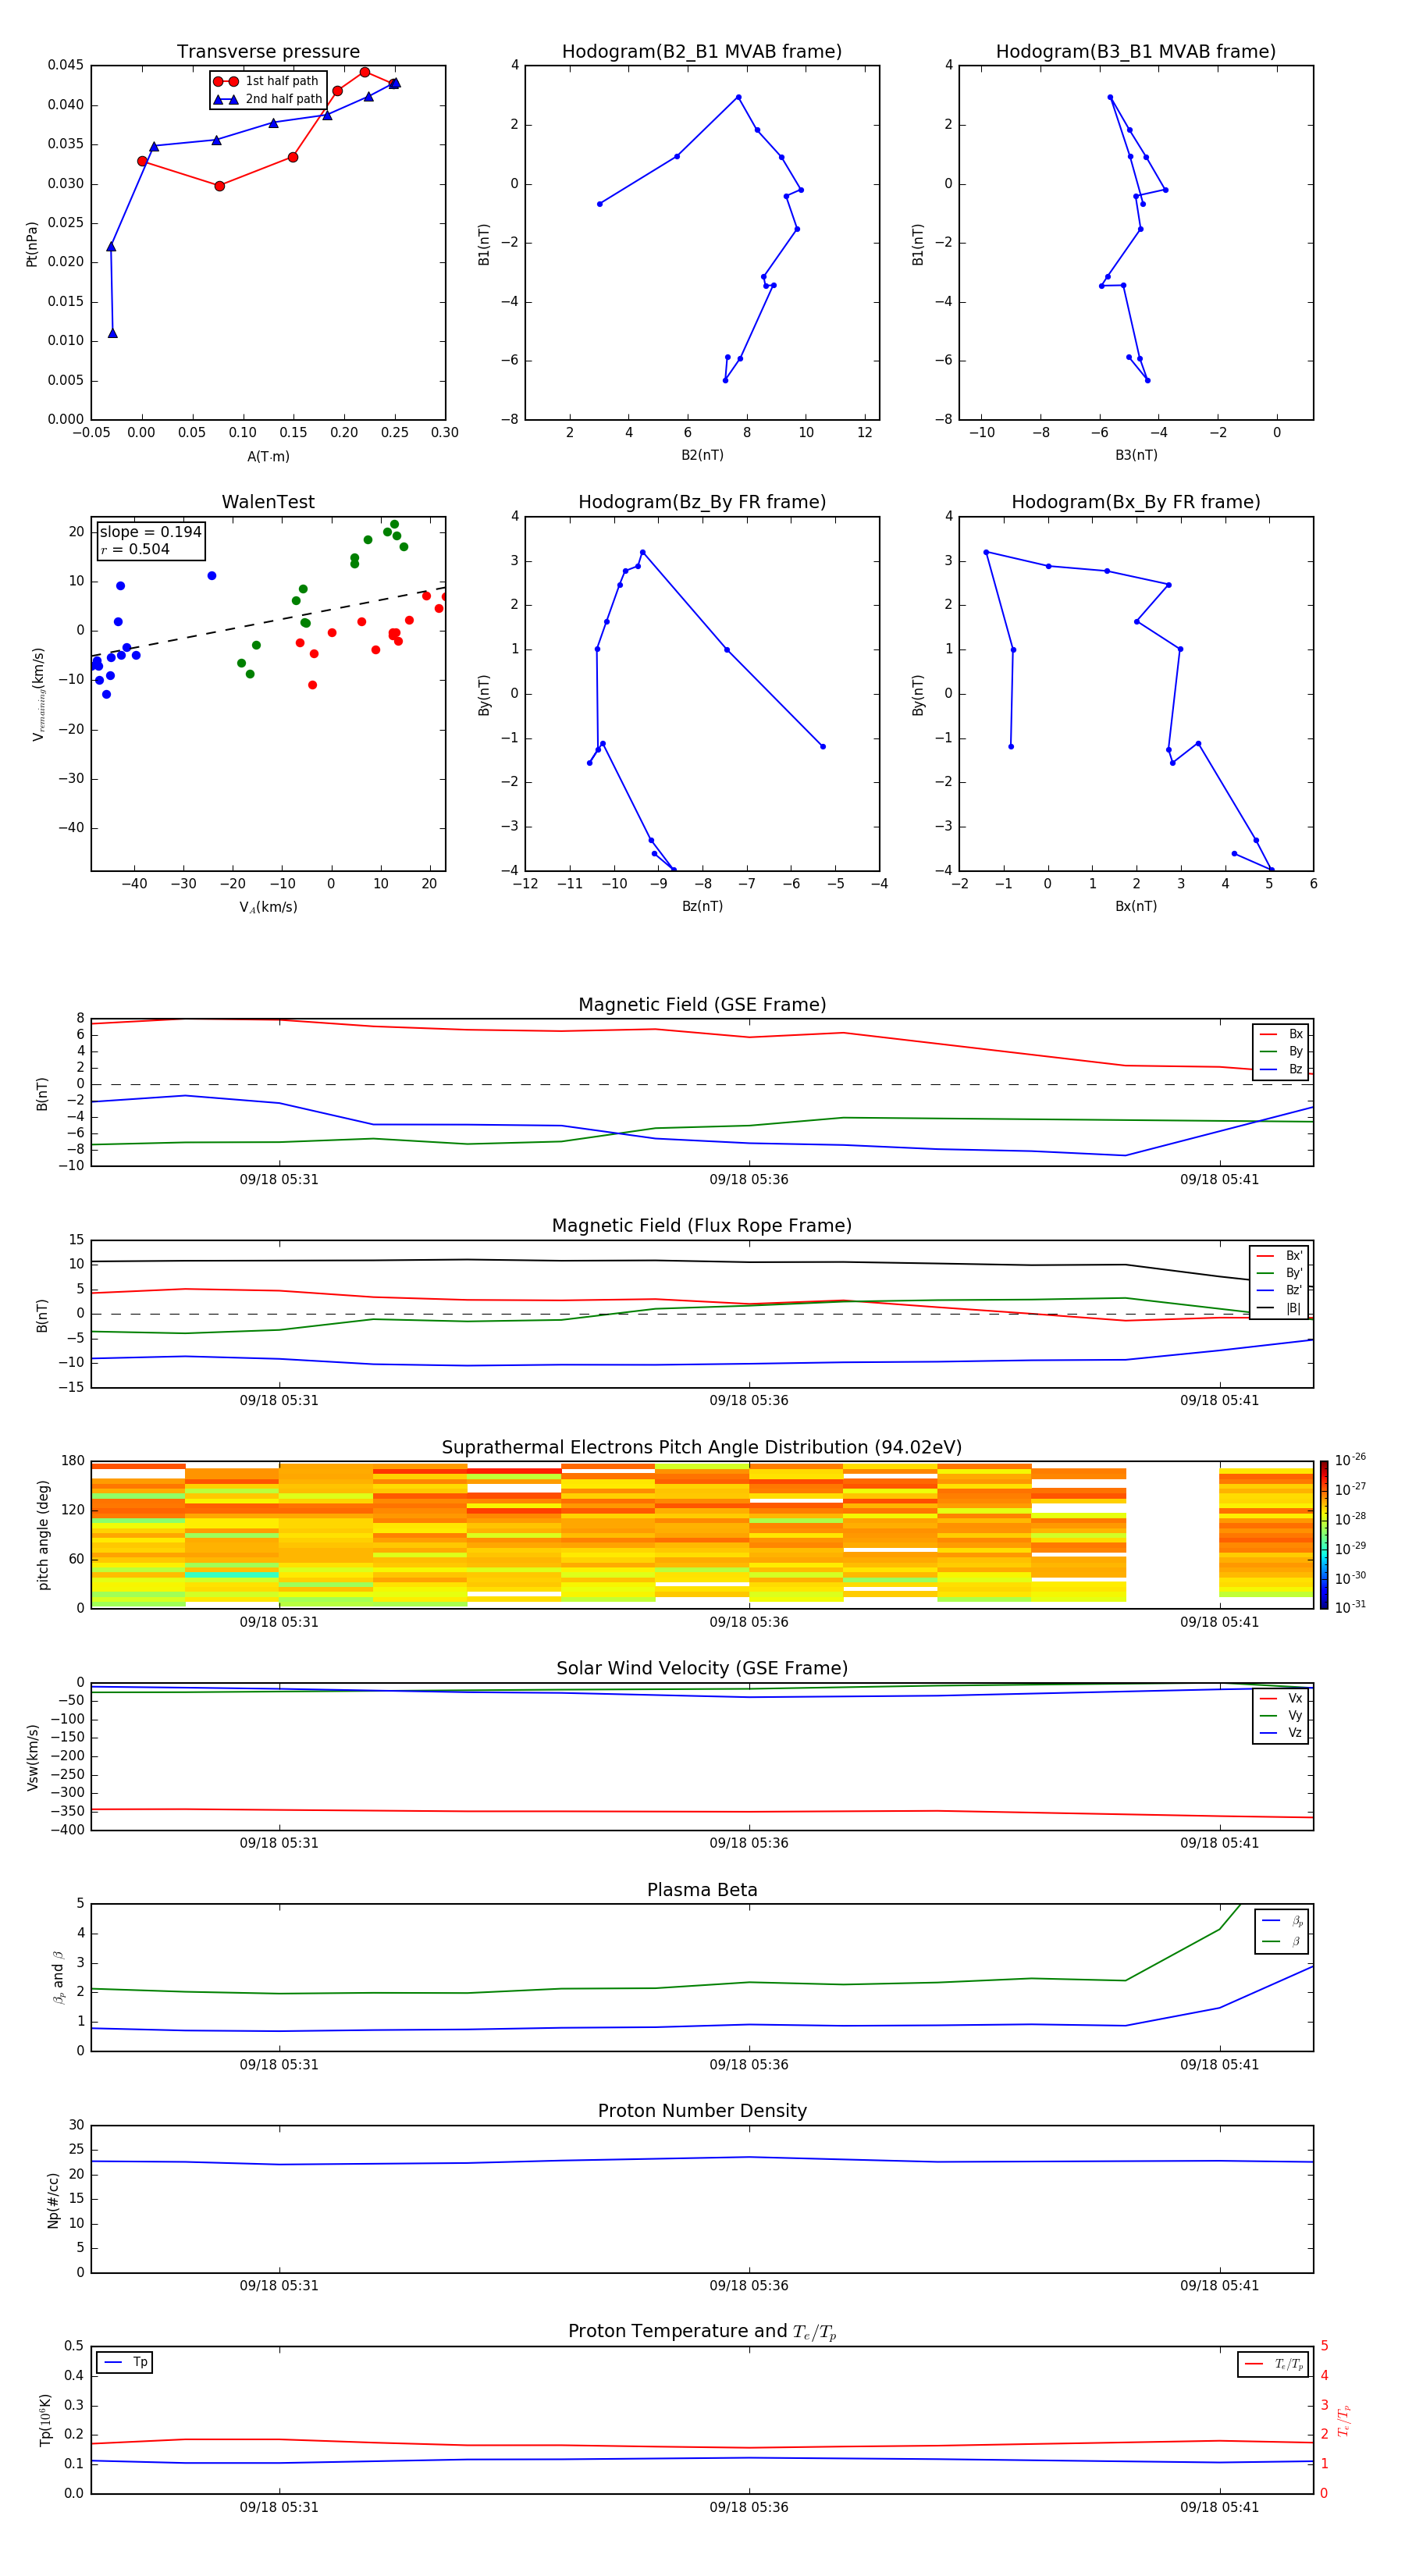
Task: Click the "Hodogram(B3_B1 MVAB frame)" title
Action: pos(1136,52)
